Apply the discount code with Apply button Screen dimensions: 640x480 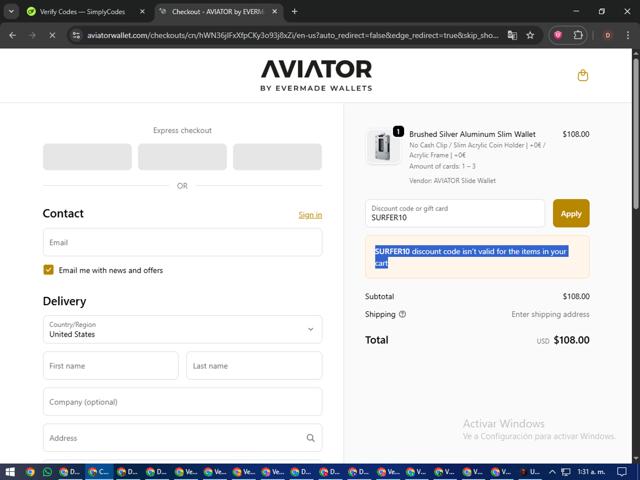pyautogui.click(x=571, y=213)
